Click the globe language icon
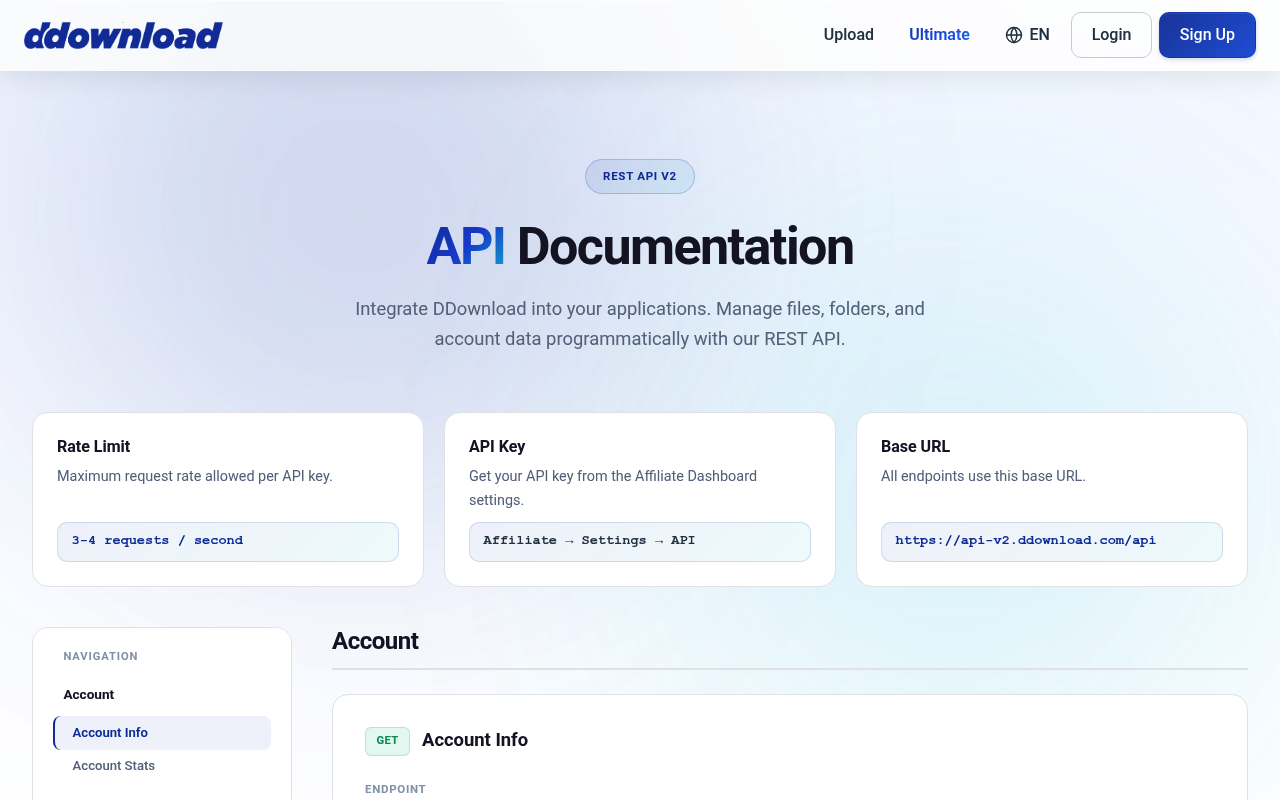The height and width of the screenshot is (800, 1280). (x=1014, y=35)
